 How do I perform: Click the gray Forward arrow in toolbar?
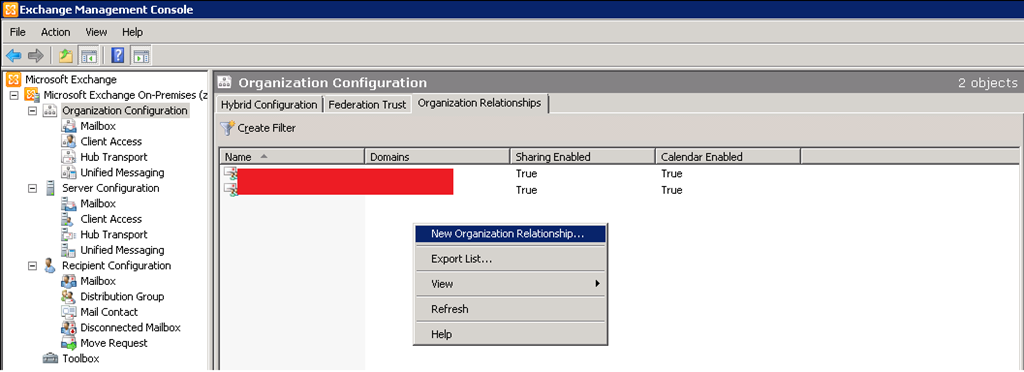tap(35, 56)
